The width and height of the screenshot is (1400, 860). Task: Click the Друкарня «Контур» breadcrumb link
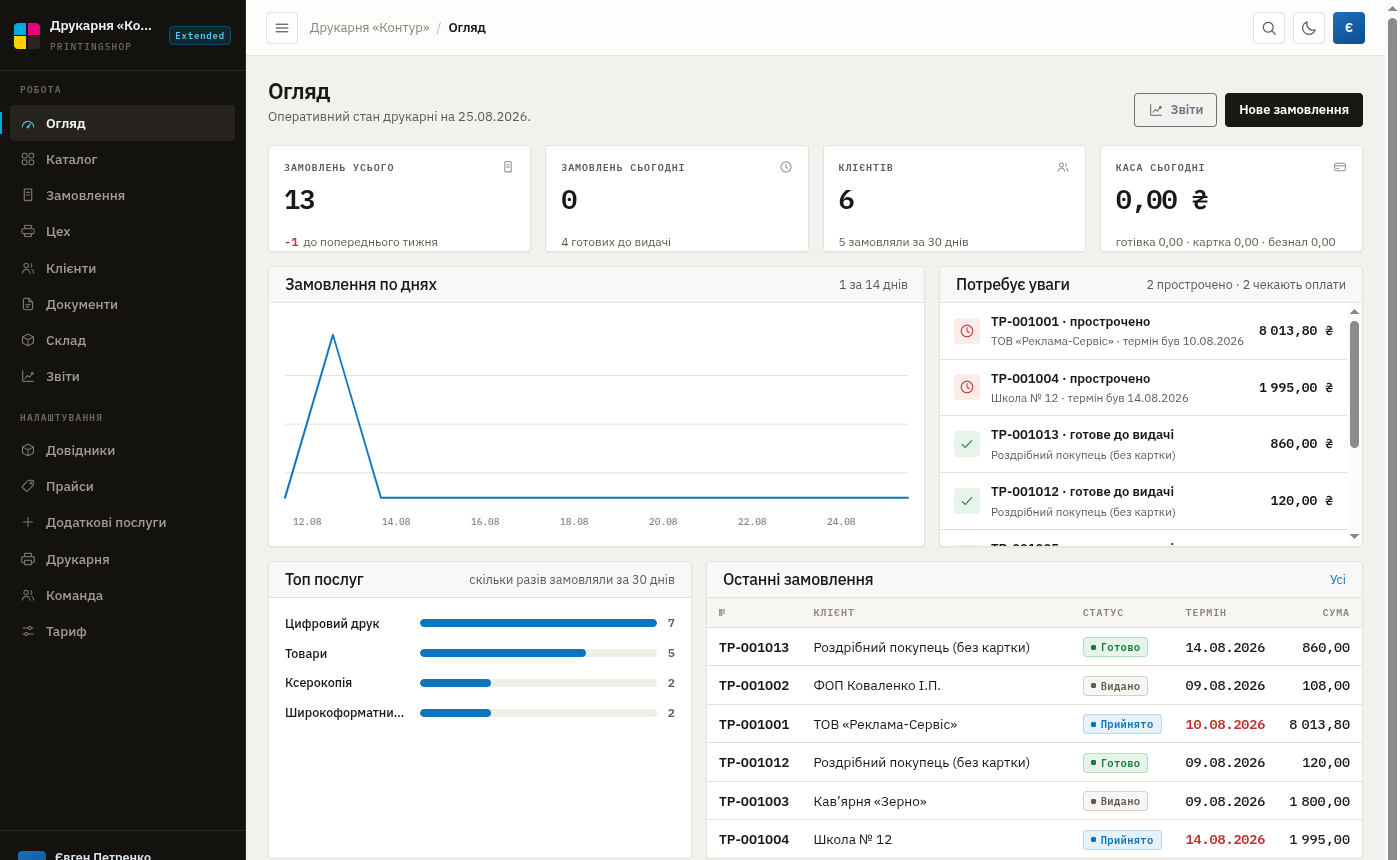click(369, 28)
